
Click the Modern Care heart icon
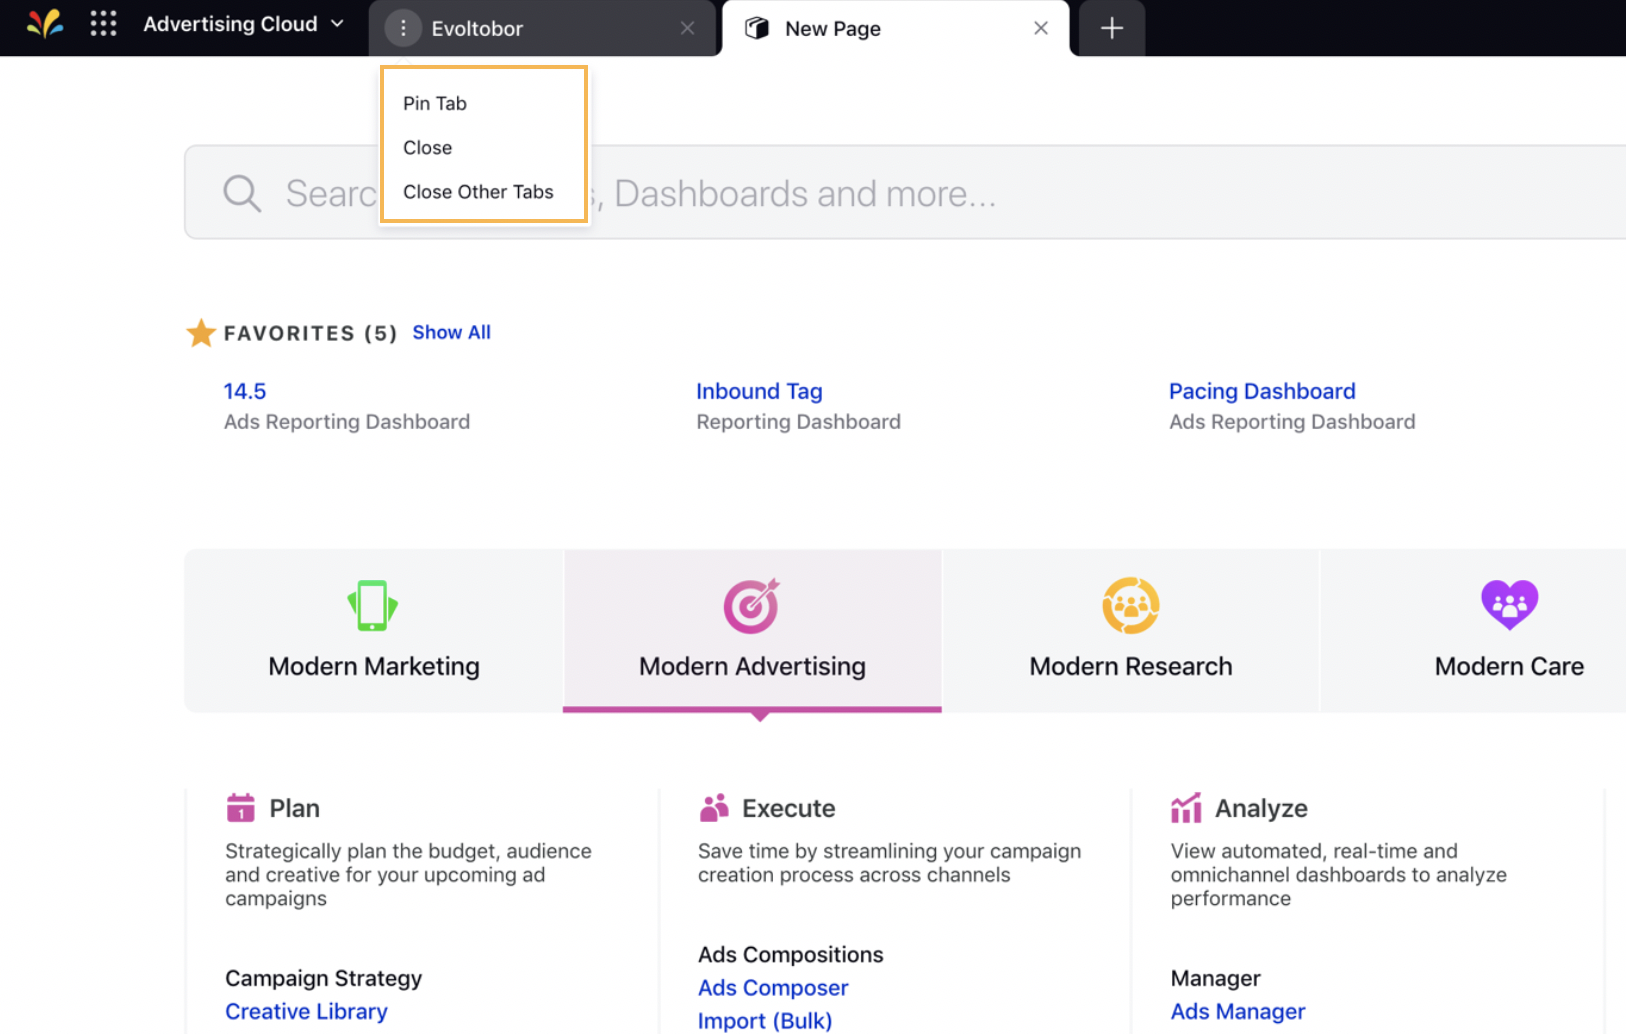[1509, 605]
